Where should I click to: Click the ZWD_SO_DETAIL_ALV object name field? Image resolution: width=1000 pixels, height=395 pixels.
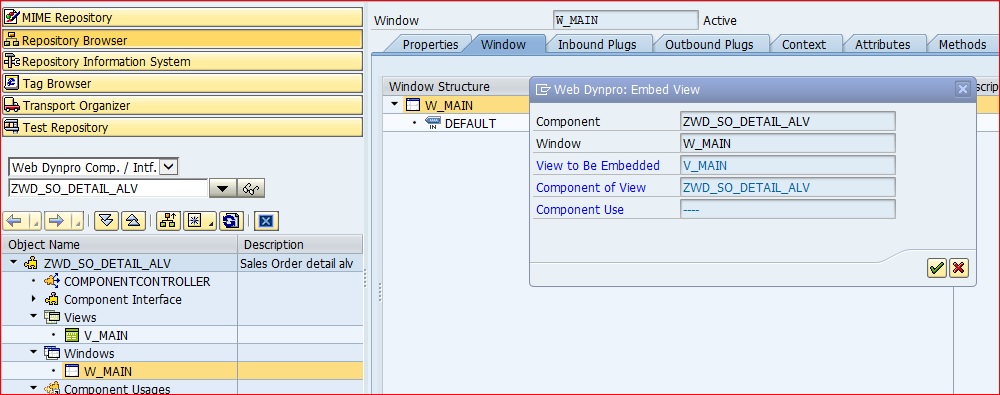(108, 188)
